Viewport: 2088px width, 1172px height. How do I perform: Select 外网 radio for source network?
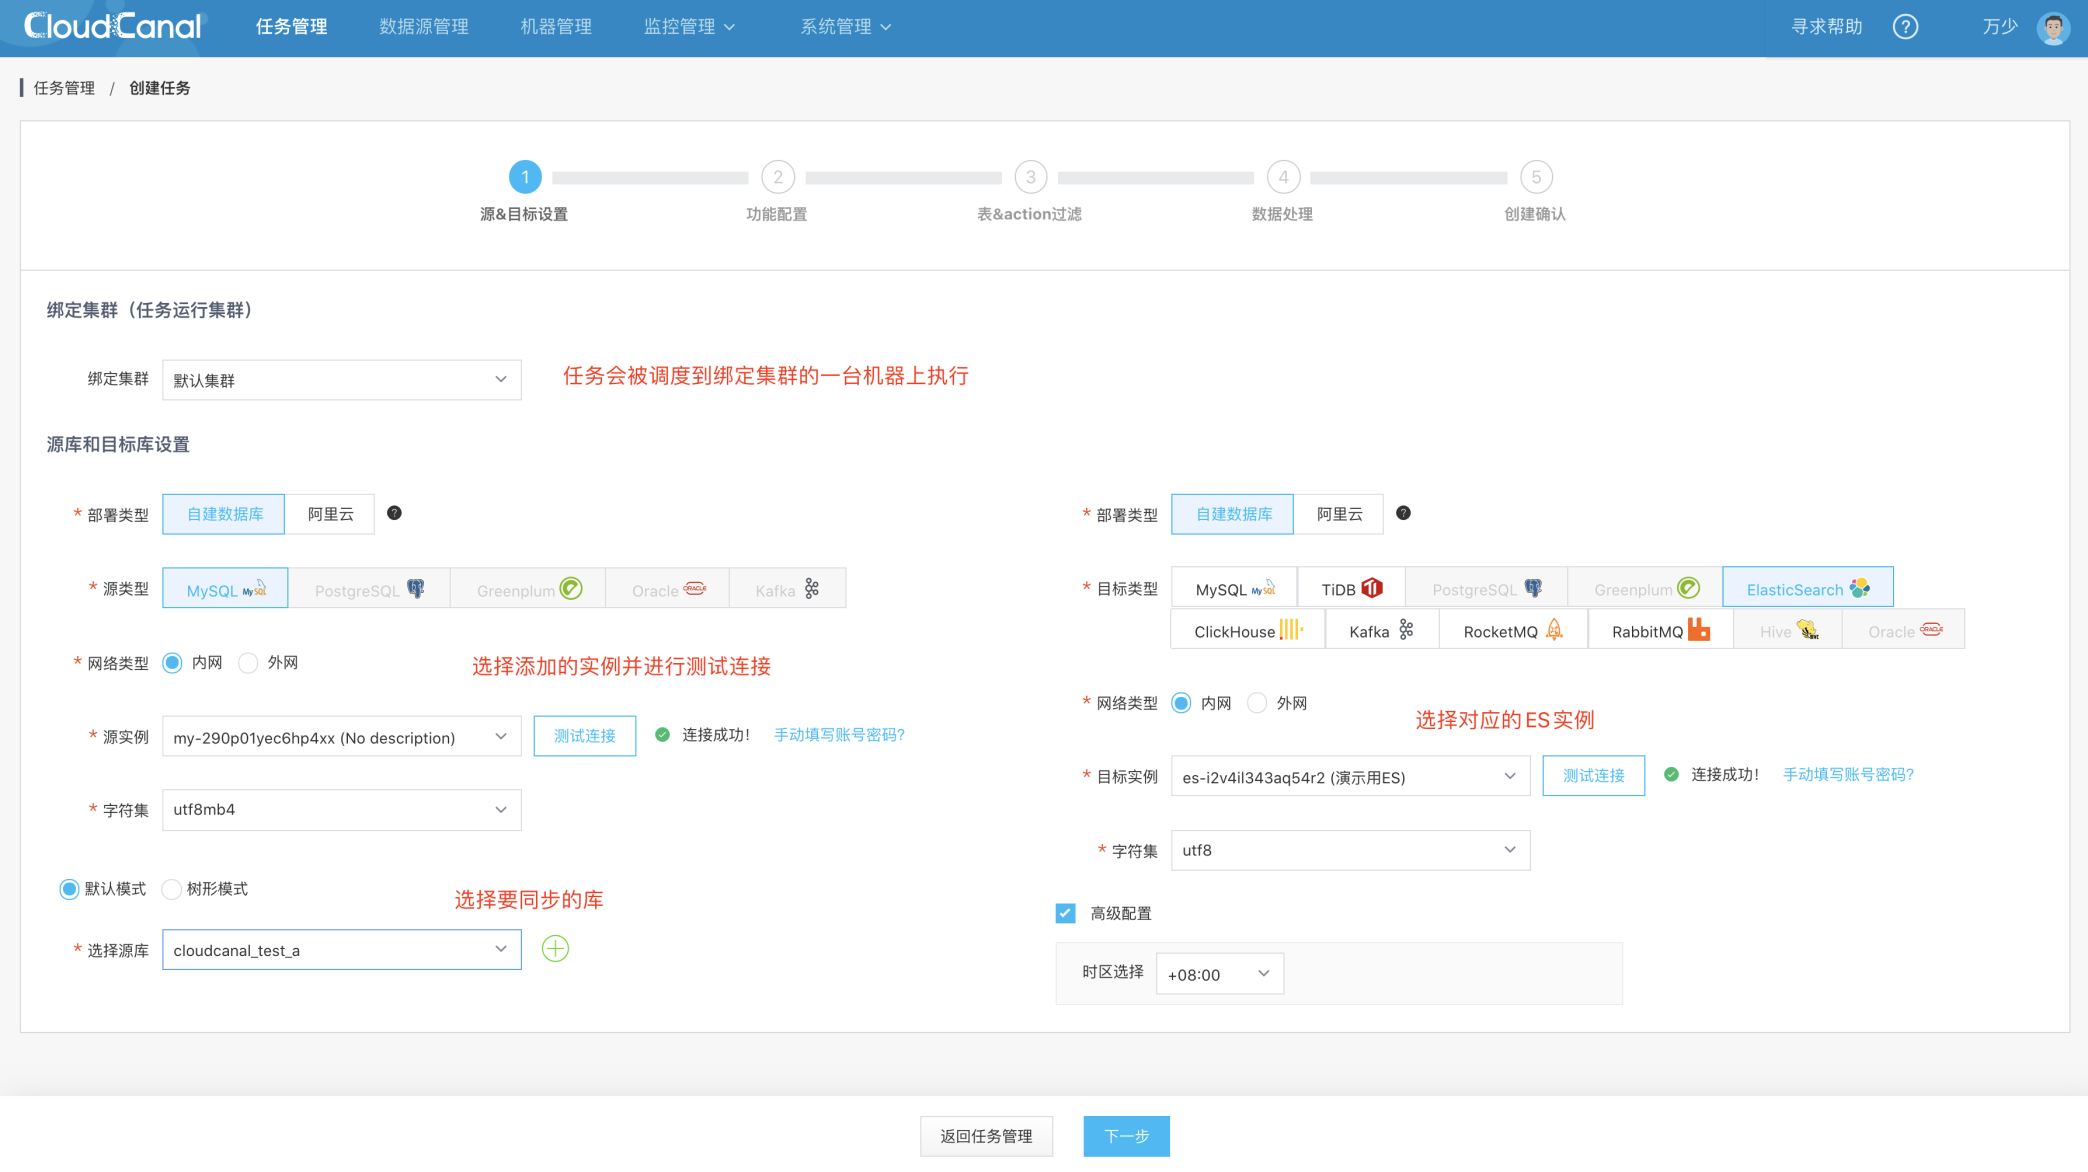point(249,663)
